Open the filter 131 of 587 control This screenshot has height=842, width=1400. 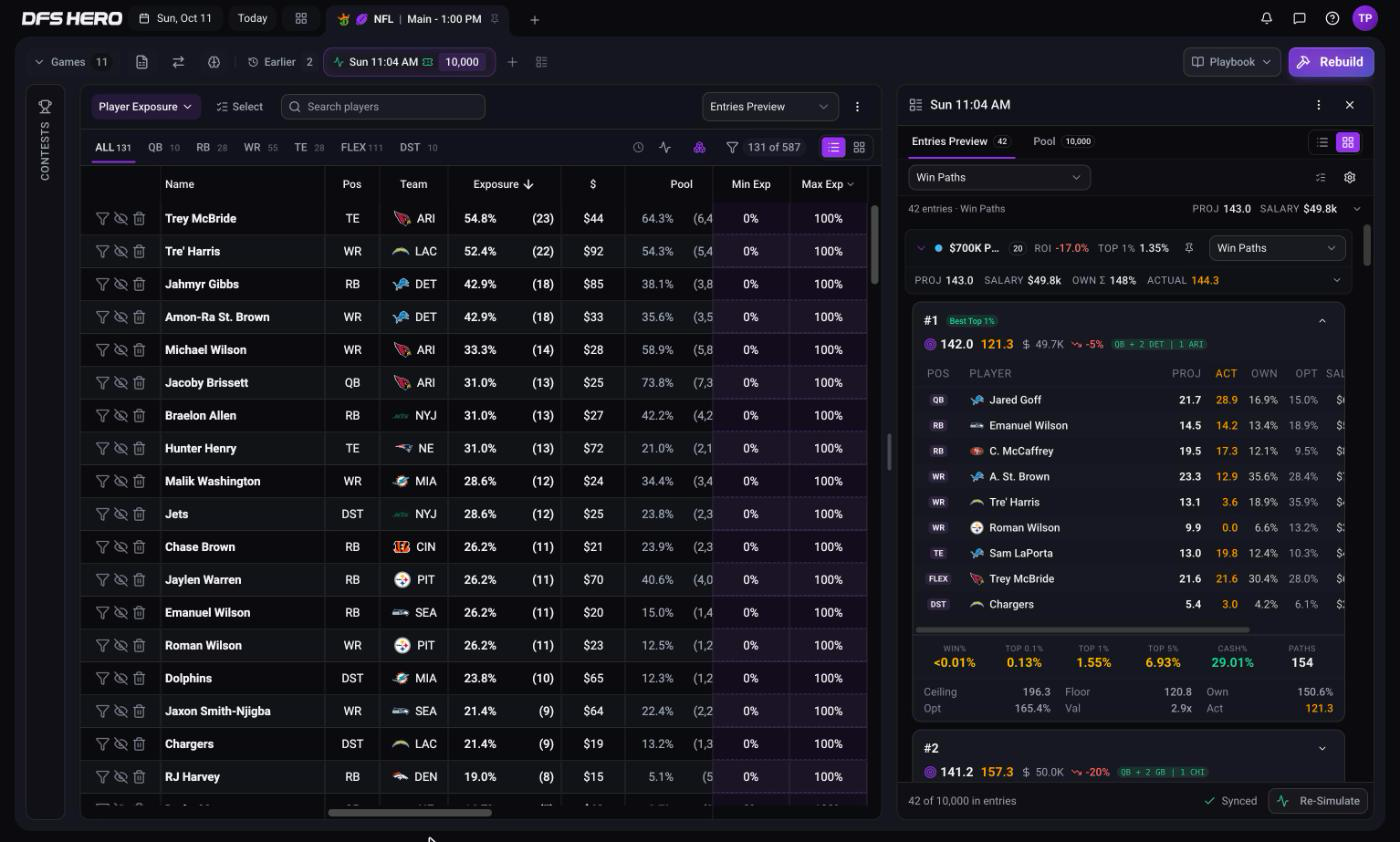tap(764, 147)
